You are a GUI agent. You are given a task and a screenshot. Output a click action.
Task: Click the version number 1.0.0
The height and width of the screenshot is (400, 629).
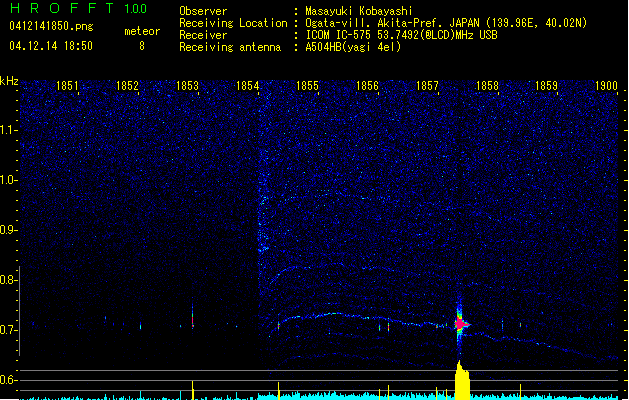[x=135, y=9]
